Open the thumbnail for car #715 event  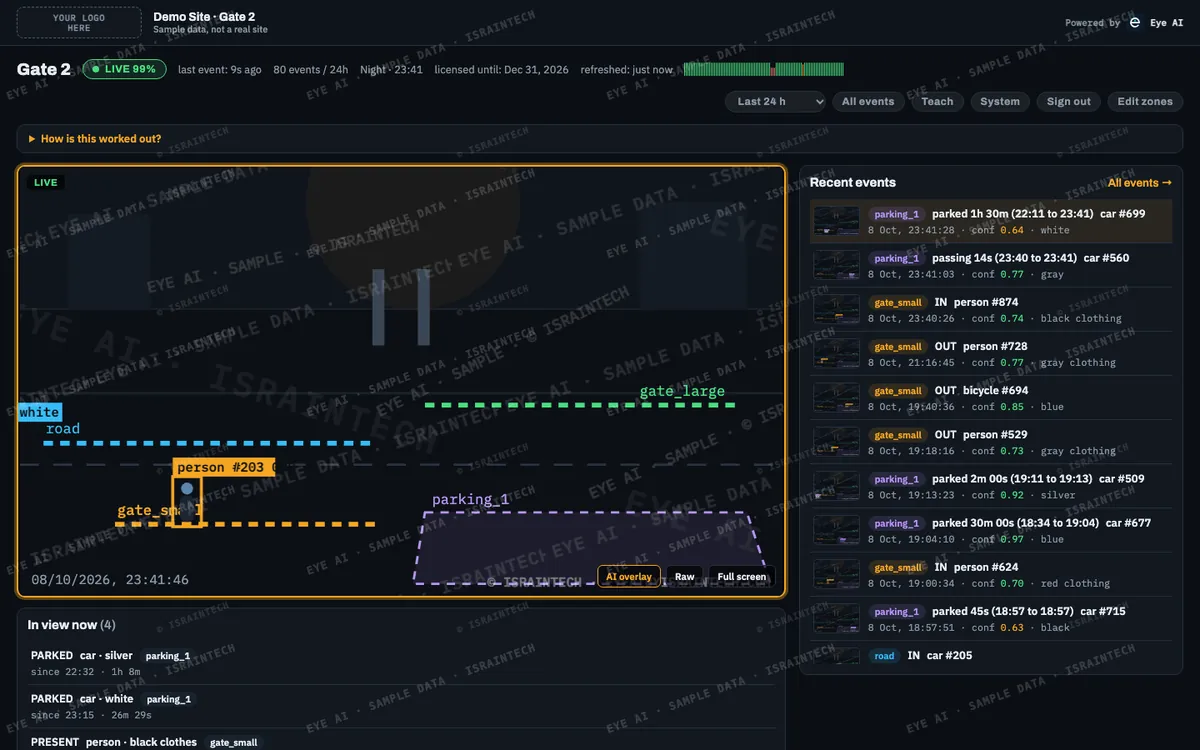836,617
